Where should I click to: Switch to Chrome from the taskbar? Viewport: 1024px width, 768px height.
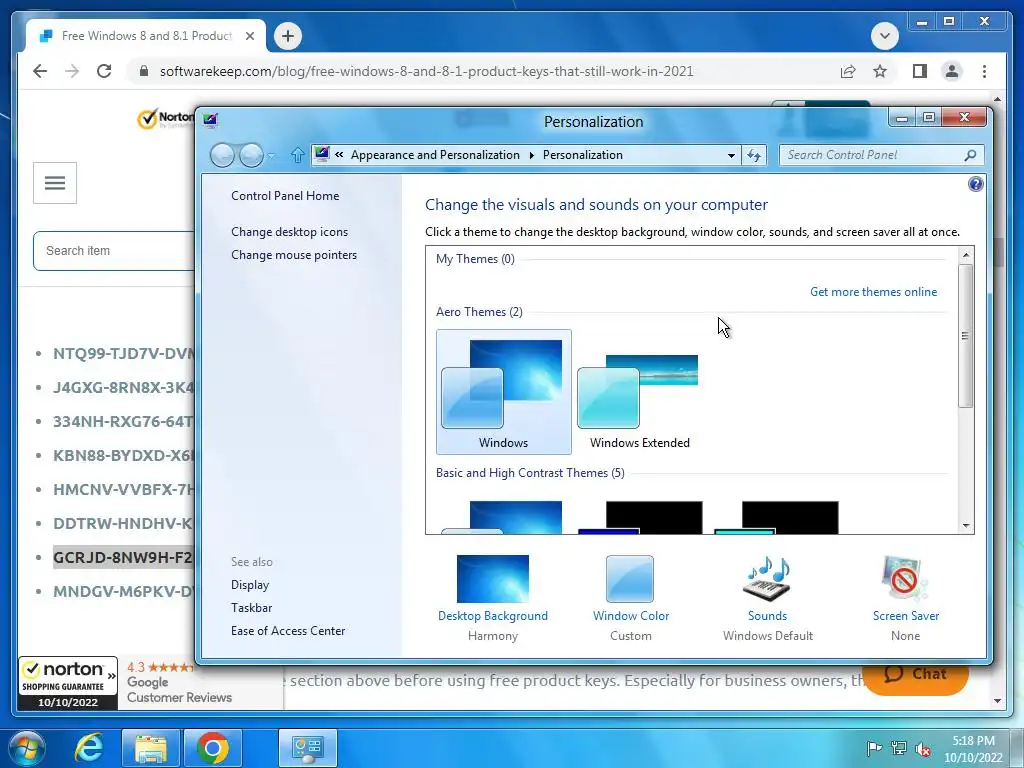(212, 748)
